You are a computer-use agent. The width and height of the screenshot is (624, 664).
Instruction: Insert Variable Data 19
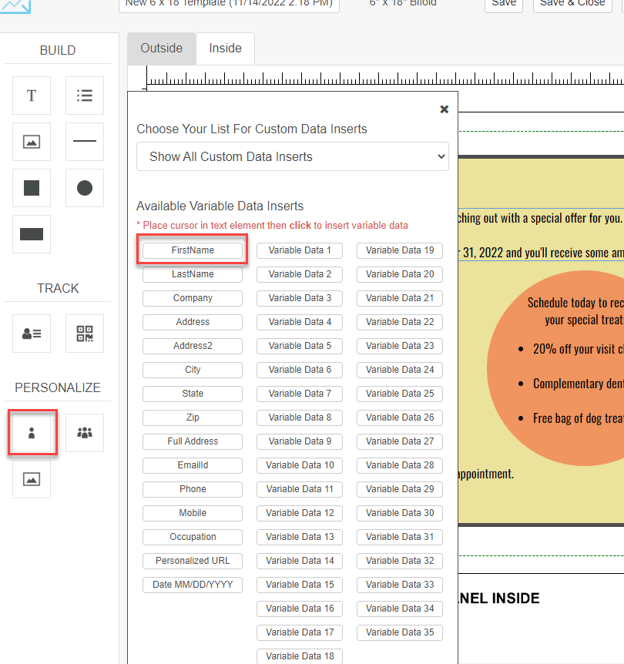[x=400, y=250]
